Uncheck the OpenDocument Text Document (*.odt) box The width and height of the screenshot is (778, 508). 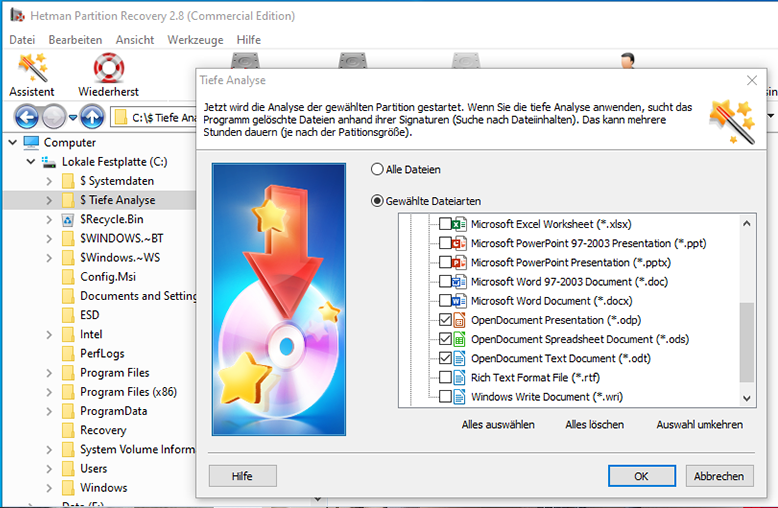[x=445, y=359]
